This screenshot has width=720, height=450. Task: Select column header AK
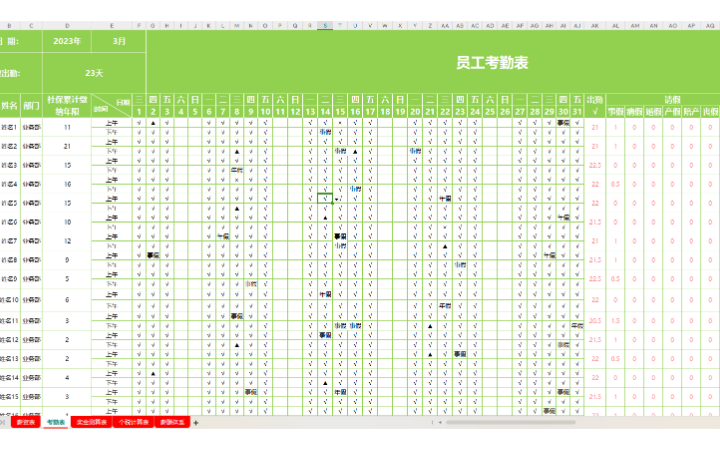pyautogui.click(x=595, y=26)
